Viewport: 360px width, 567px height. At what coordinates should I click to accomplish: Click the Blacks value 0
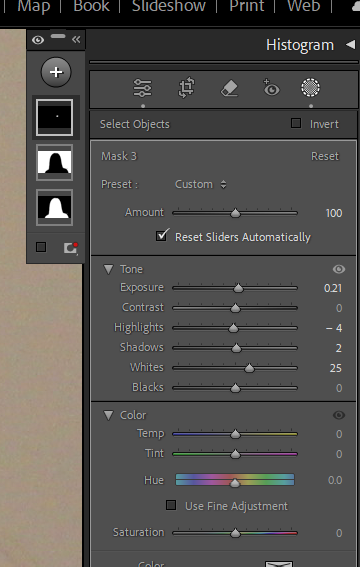(339, 388)
